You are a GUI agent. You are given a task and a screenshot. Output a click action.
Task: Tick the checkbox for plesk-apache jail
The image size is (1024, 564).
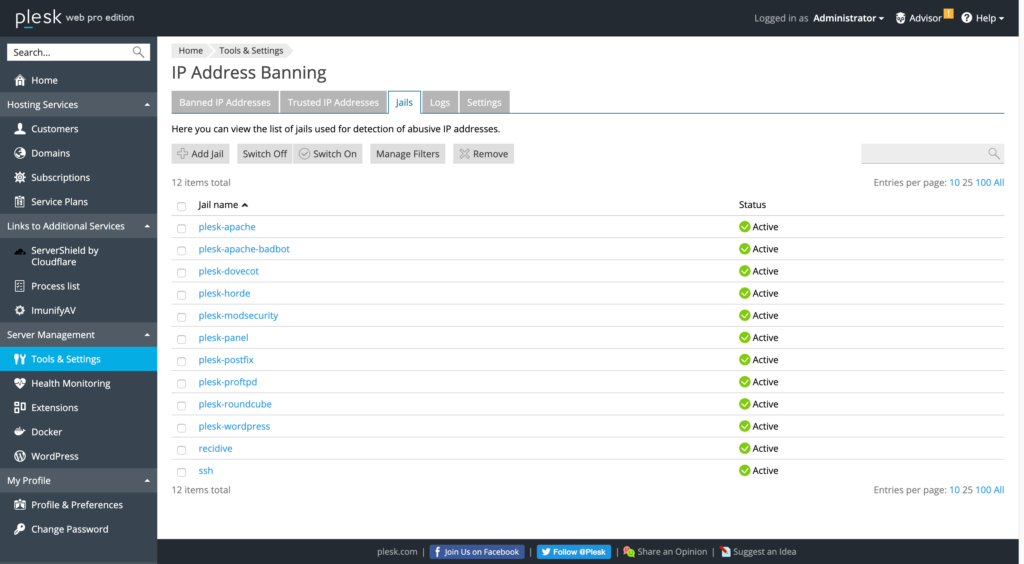[182, 228]
